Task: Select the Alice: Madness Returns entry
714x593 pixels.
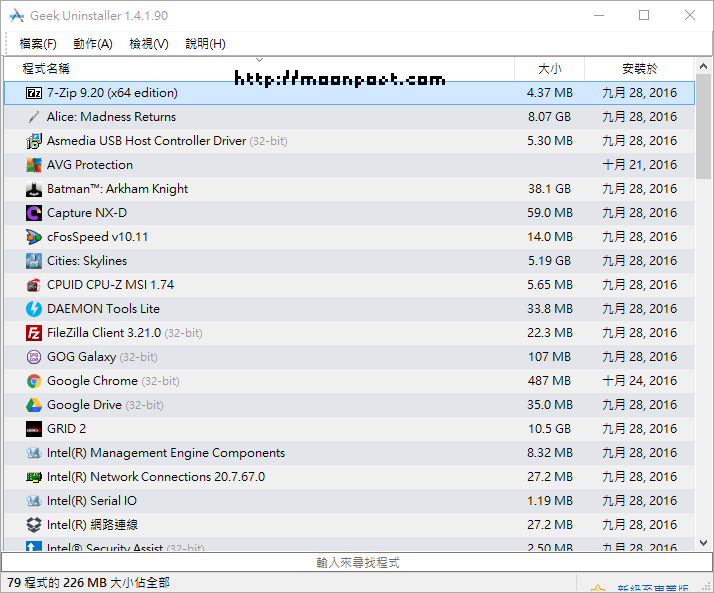Action: pos(350,117)
